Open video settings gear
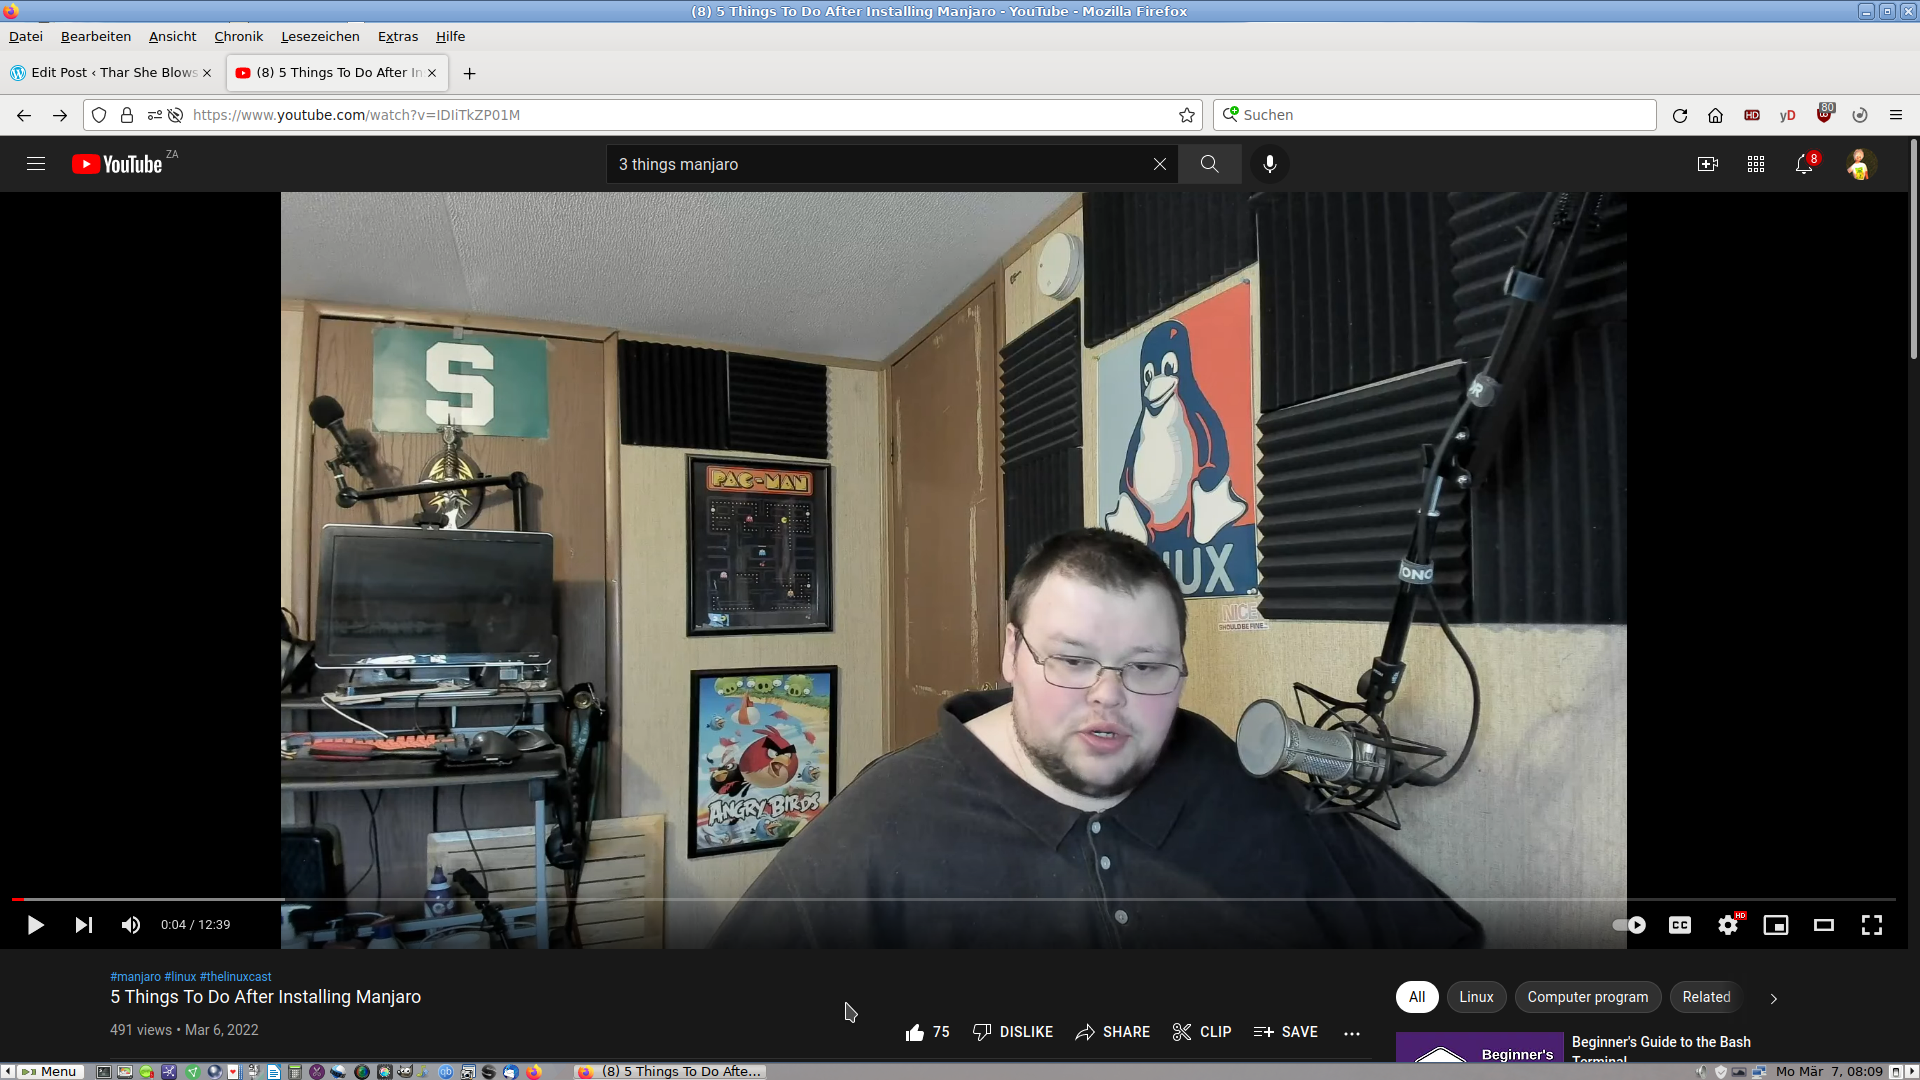 coord(1728,925)
